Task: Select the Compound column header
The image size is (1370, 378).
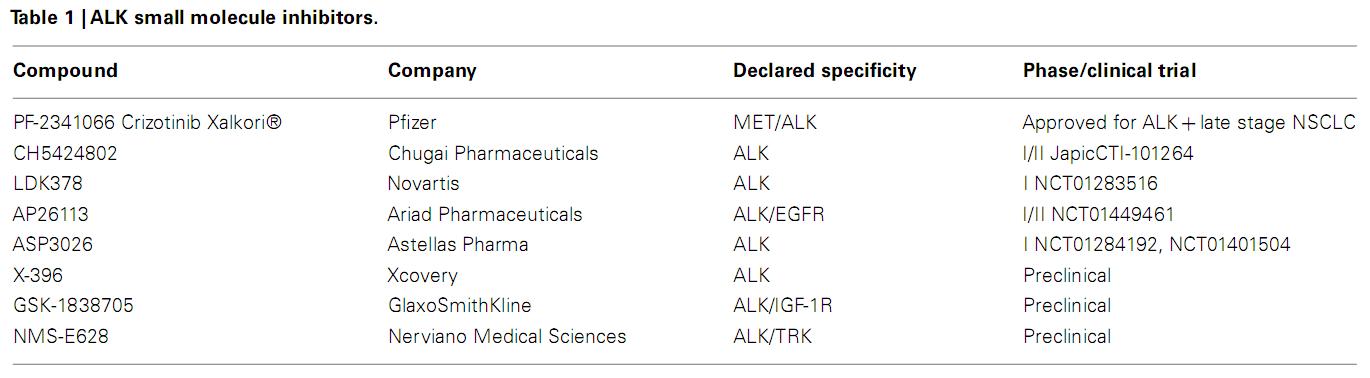Action: pyautogui.click(x=65, y=71)
